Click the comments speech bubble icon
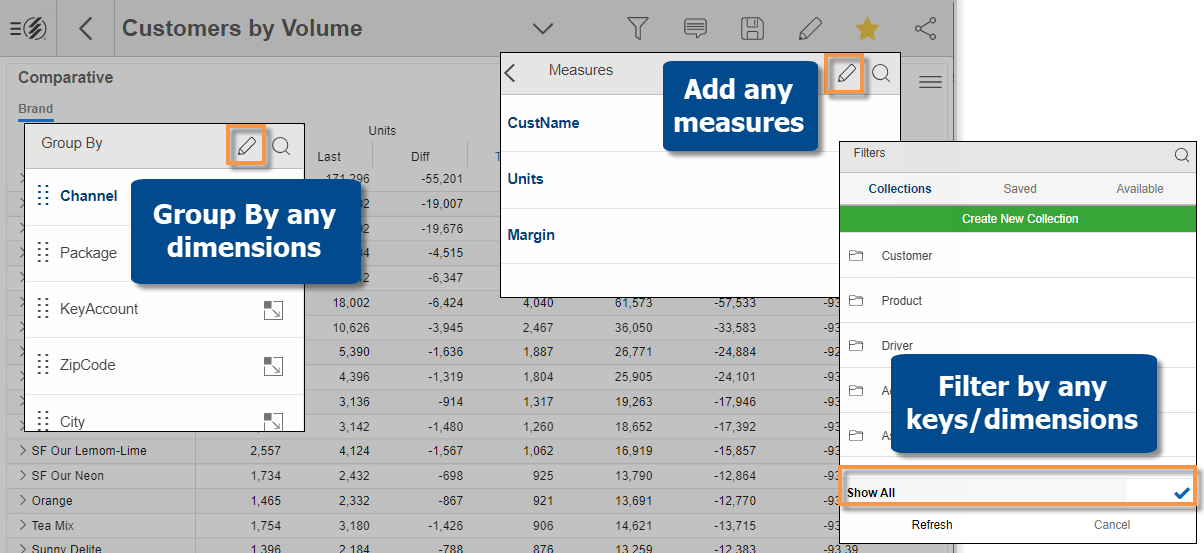 [x=695, y=29]
